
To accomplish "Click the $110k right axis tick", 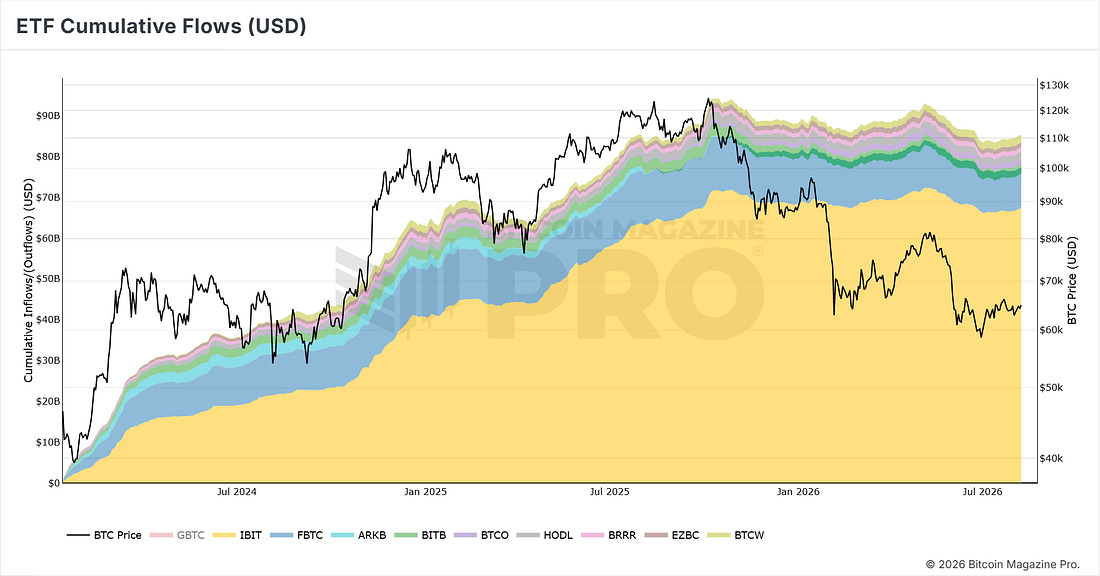I will tap(1054, 138).
